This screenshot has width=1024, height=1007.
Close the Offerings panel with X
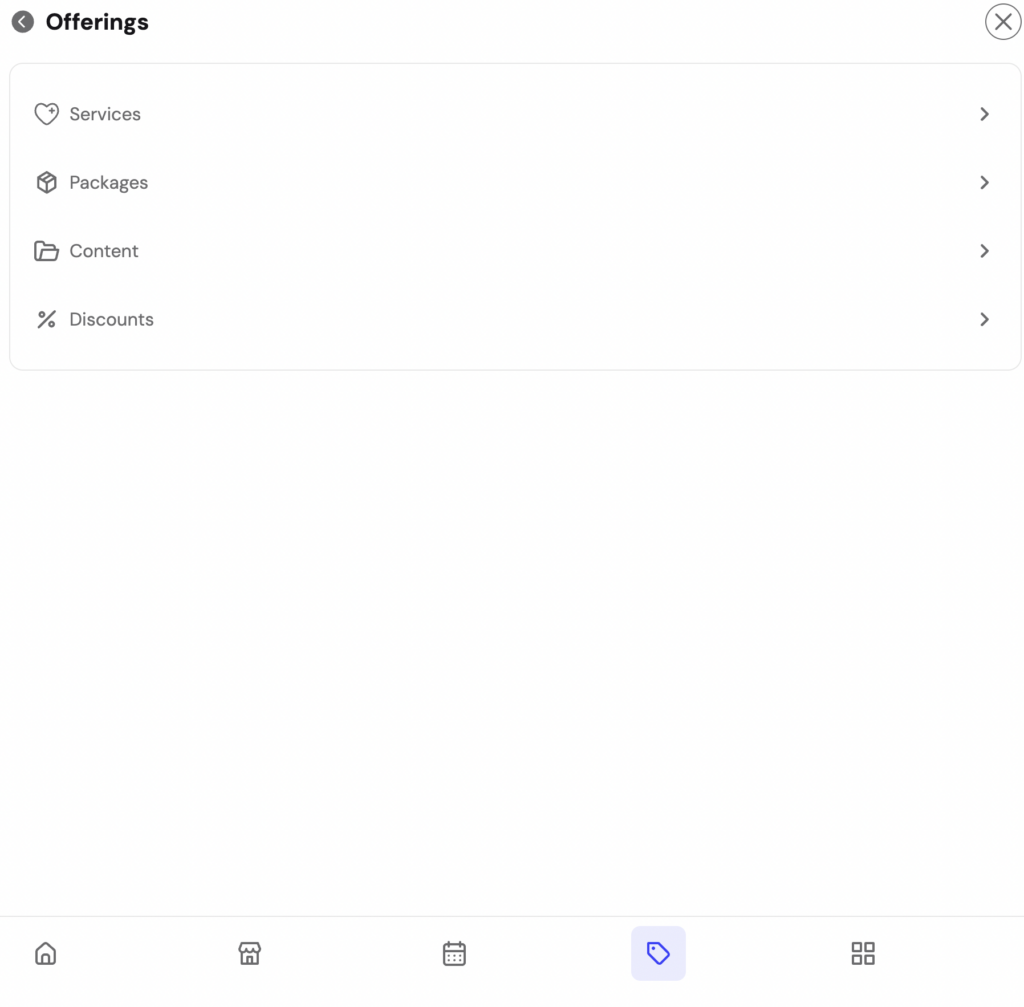pyautogui.click(x=1002, y=22)
